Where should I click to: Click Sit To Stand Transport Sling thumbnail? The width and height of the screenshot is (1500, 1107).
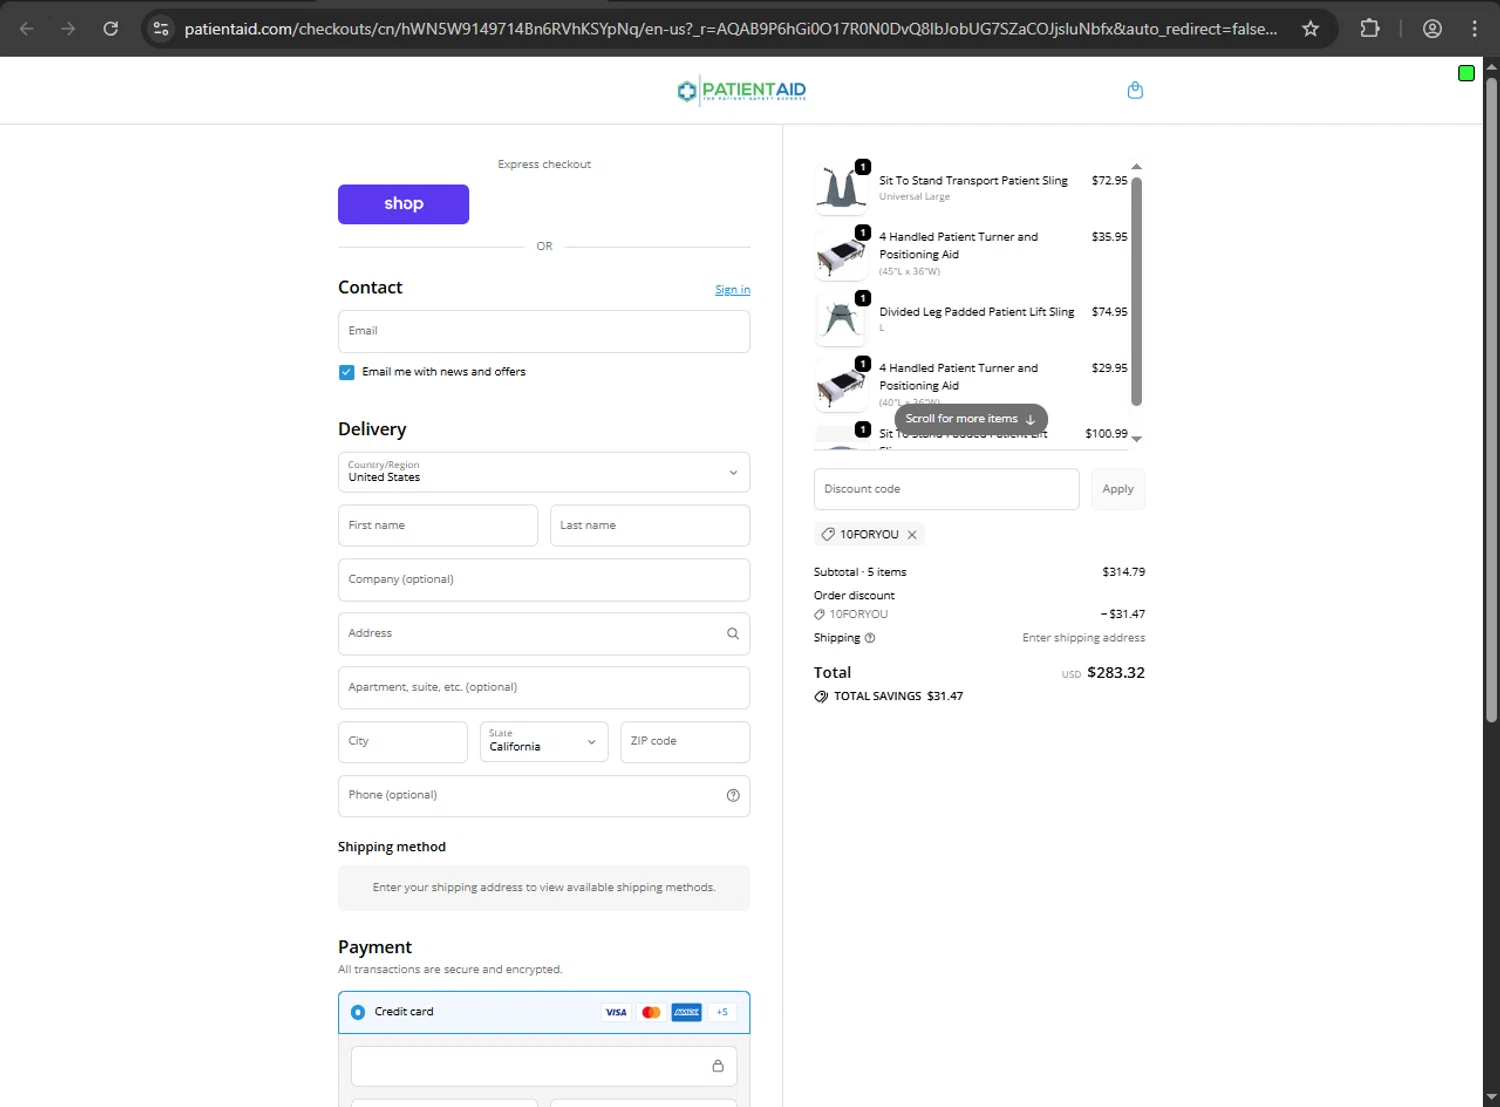point(841,189)
